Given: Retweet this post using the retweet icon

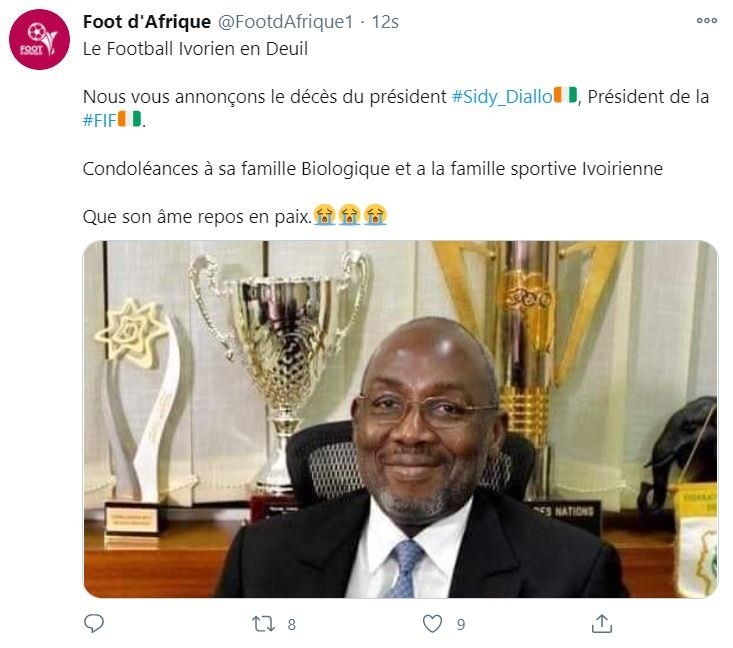Looking at the screenshot, I should click(263, 623).
